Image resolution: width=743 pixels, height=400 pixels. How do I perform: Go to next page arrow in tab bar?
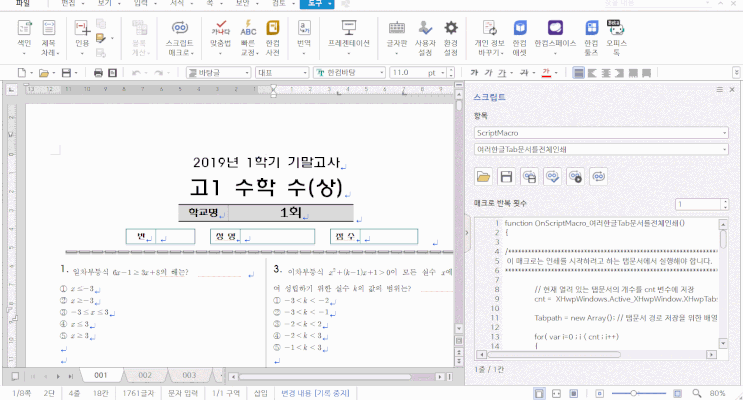point(58,376)
